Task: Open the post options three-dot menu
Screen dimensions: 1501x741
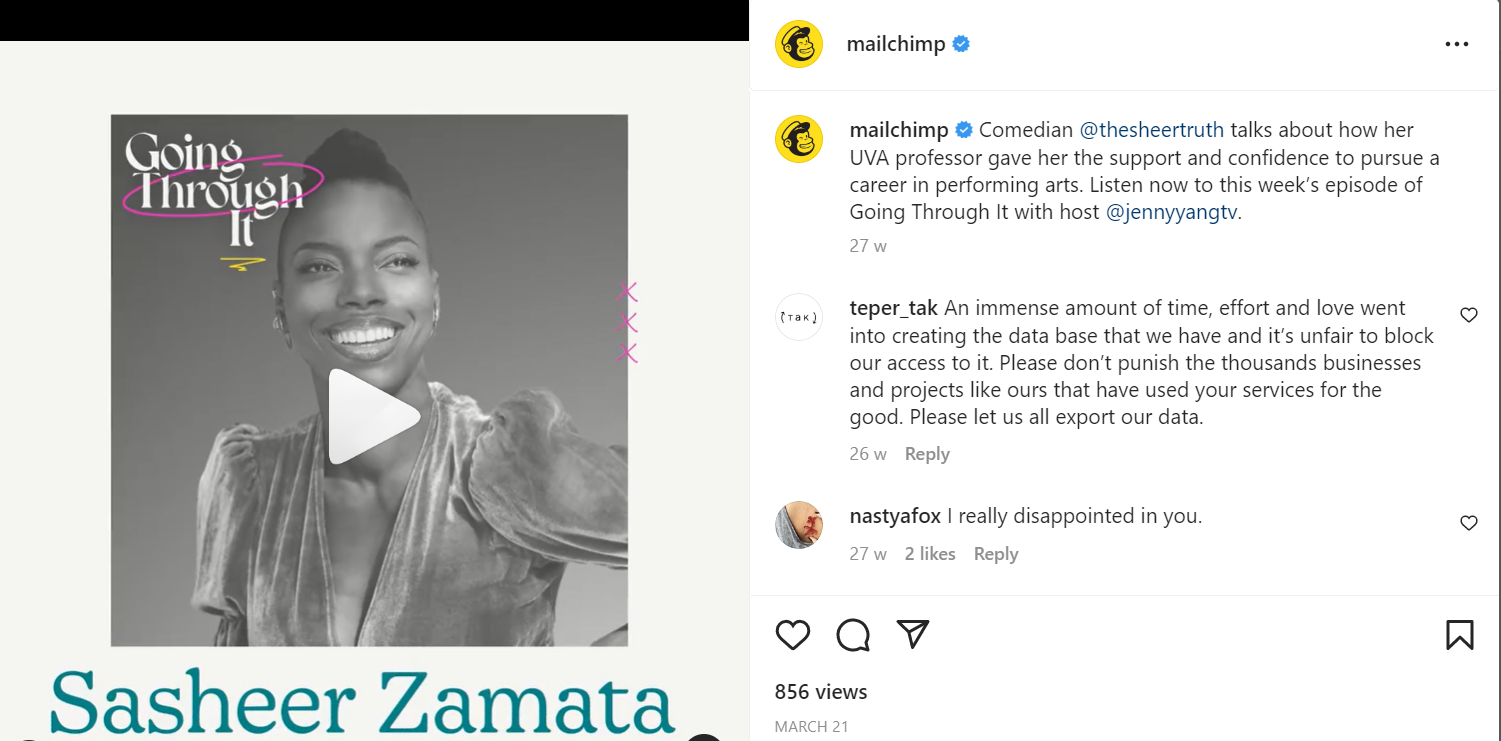Action: [1456, 43]
